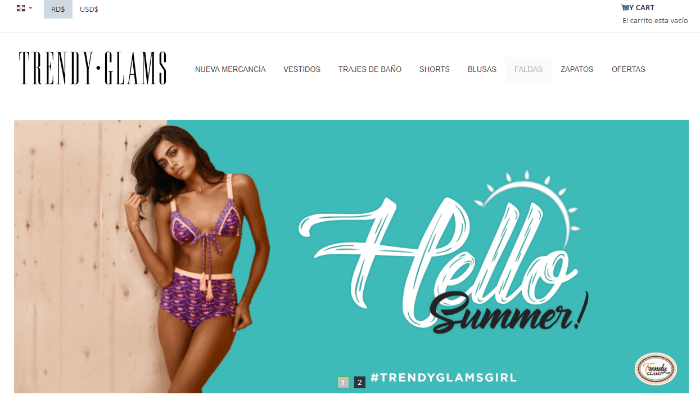The height and width of the screenshot is (404, 700).
Task: Open the Nueva Mercancía menu
Action: [230, 69]
